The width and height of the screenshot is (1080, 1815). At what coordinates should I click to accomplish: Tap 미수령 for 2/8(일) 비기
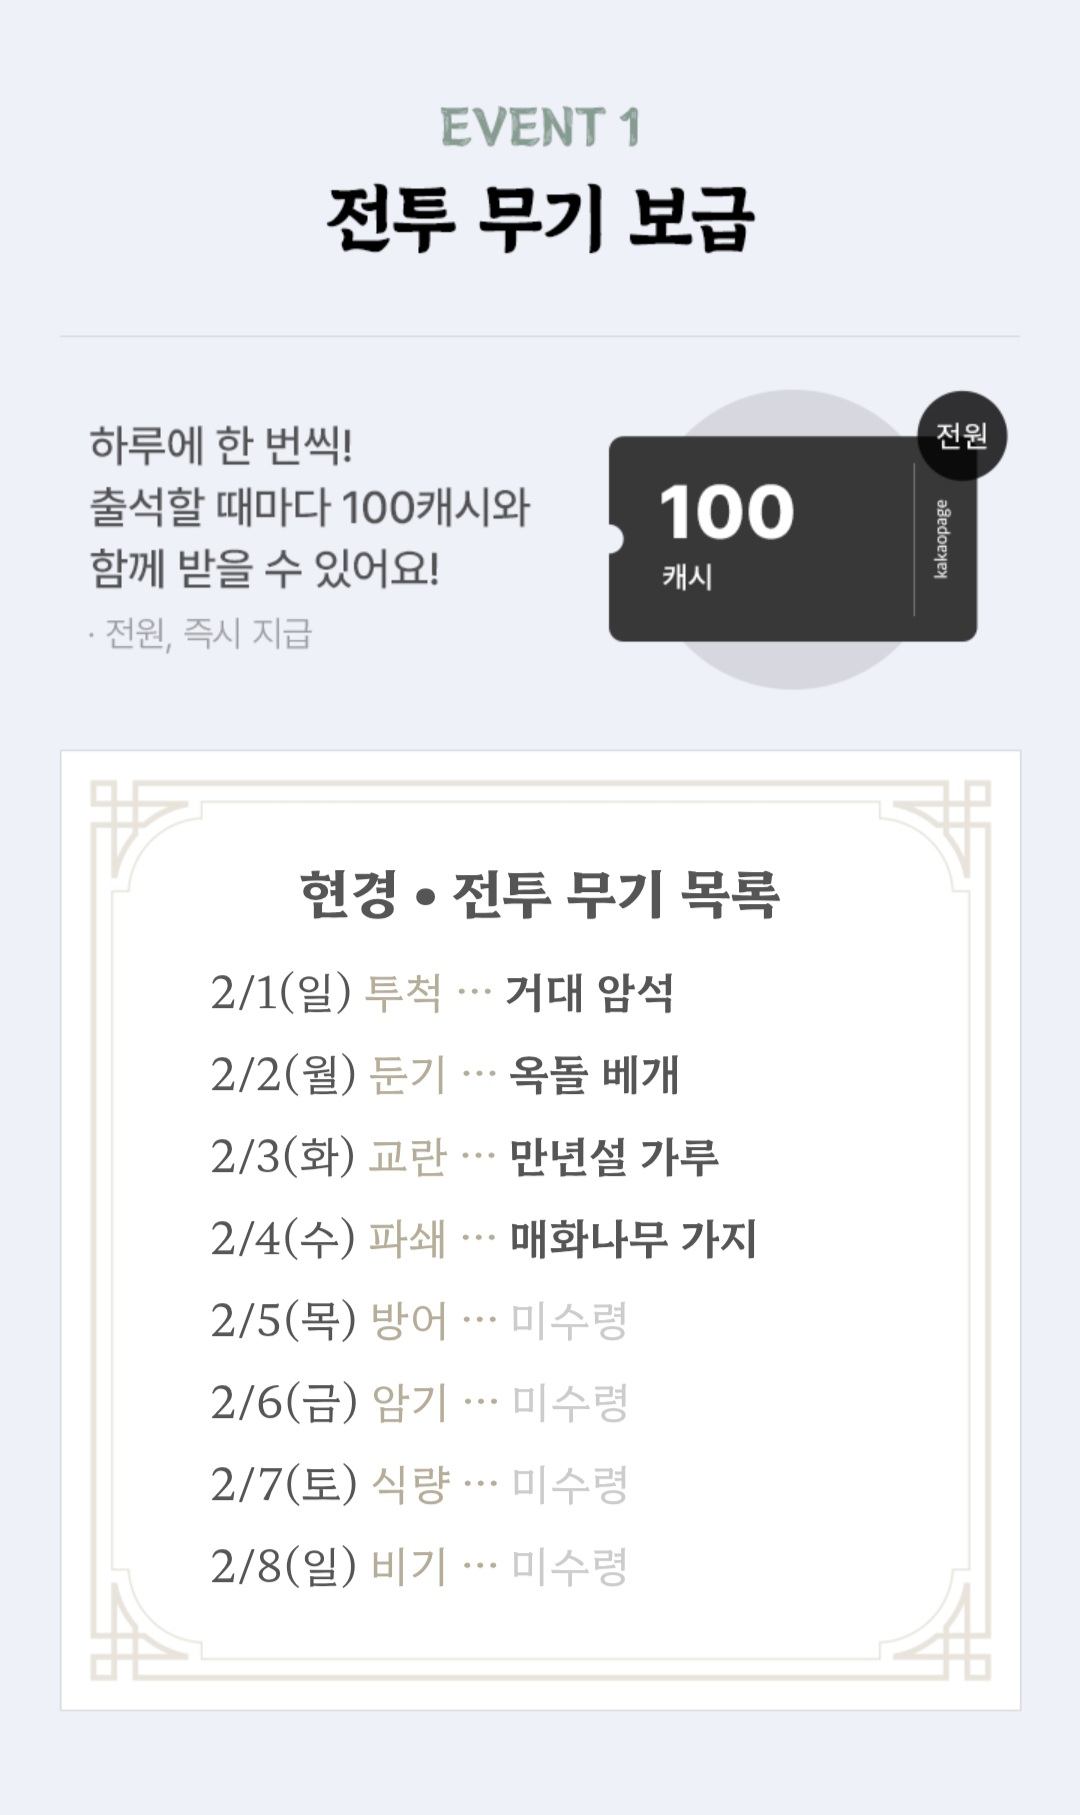click(x=569, y=1567)
